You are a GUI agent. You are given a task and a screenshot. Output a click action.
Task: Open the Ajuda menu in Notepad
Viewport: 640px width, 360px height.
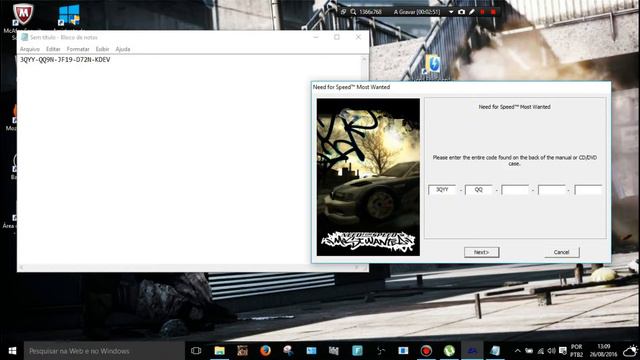coord(123,49)
